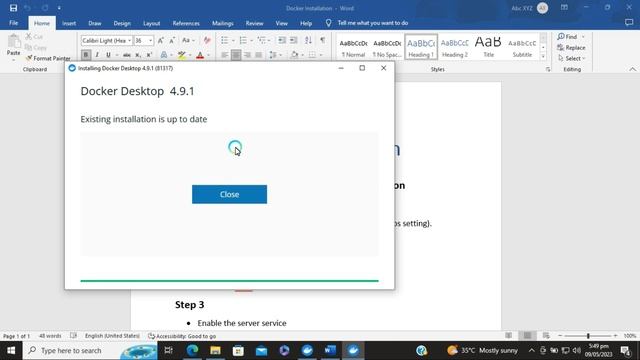640x360 pixels.
Task: Click Replace in the Editing group
Action: point(571,47)
